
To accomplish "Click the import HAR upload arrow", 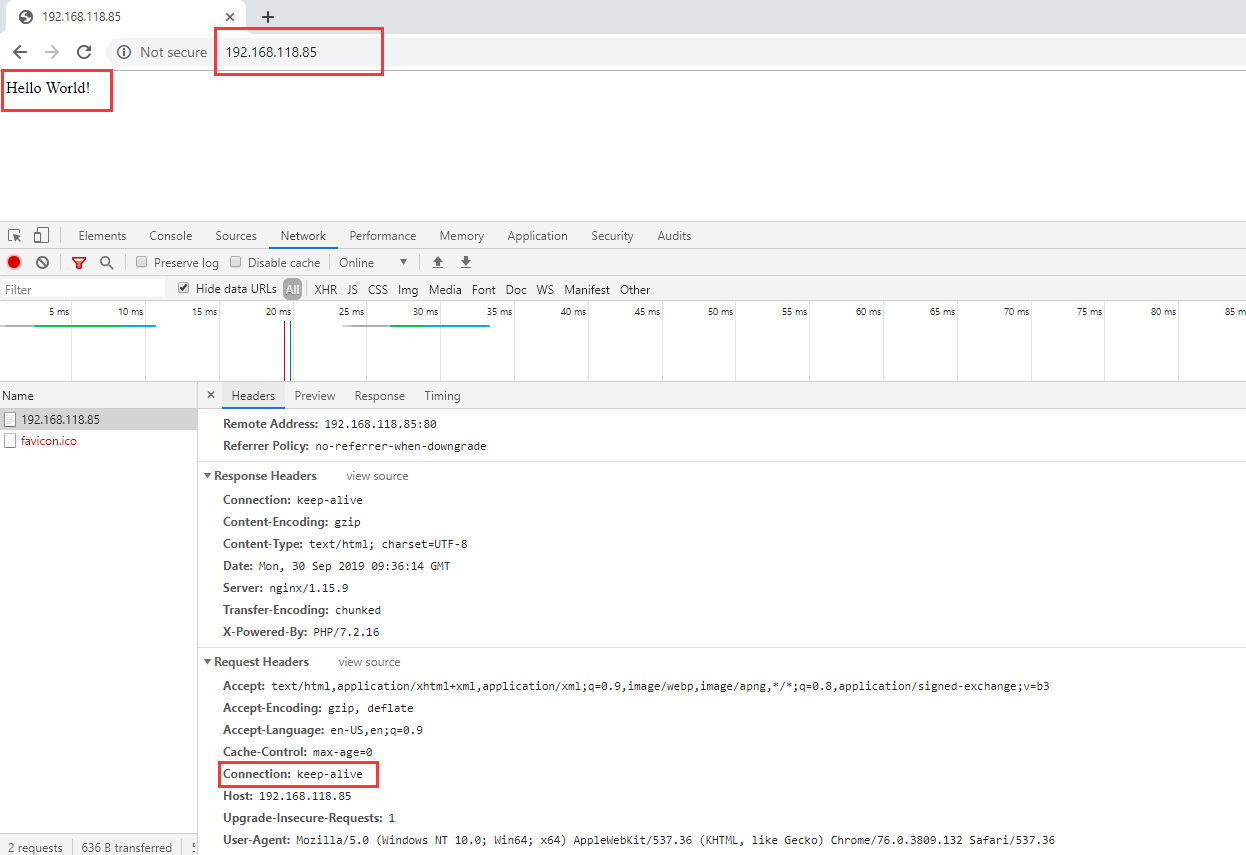I will (x=437, y=262).
